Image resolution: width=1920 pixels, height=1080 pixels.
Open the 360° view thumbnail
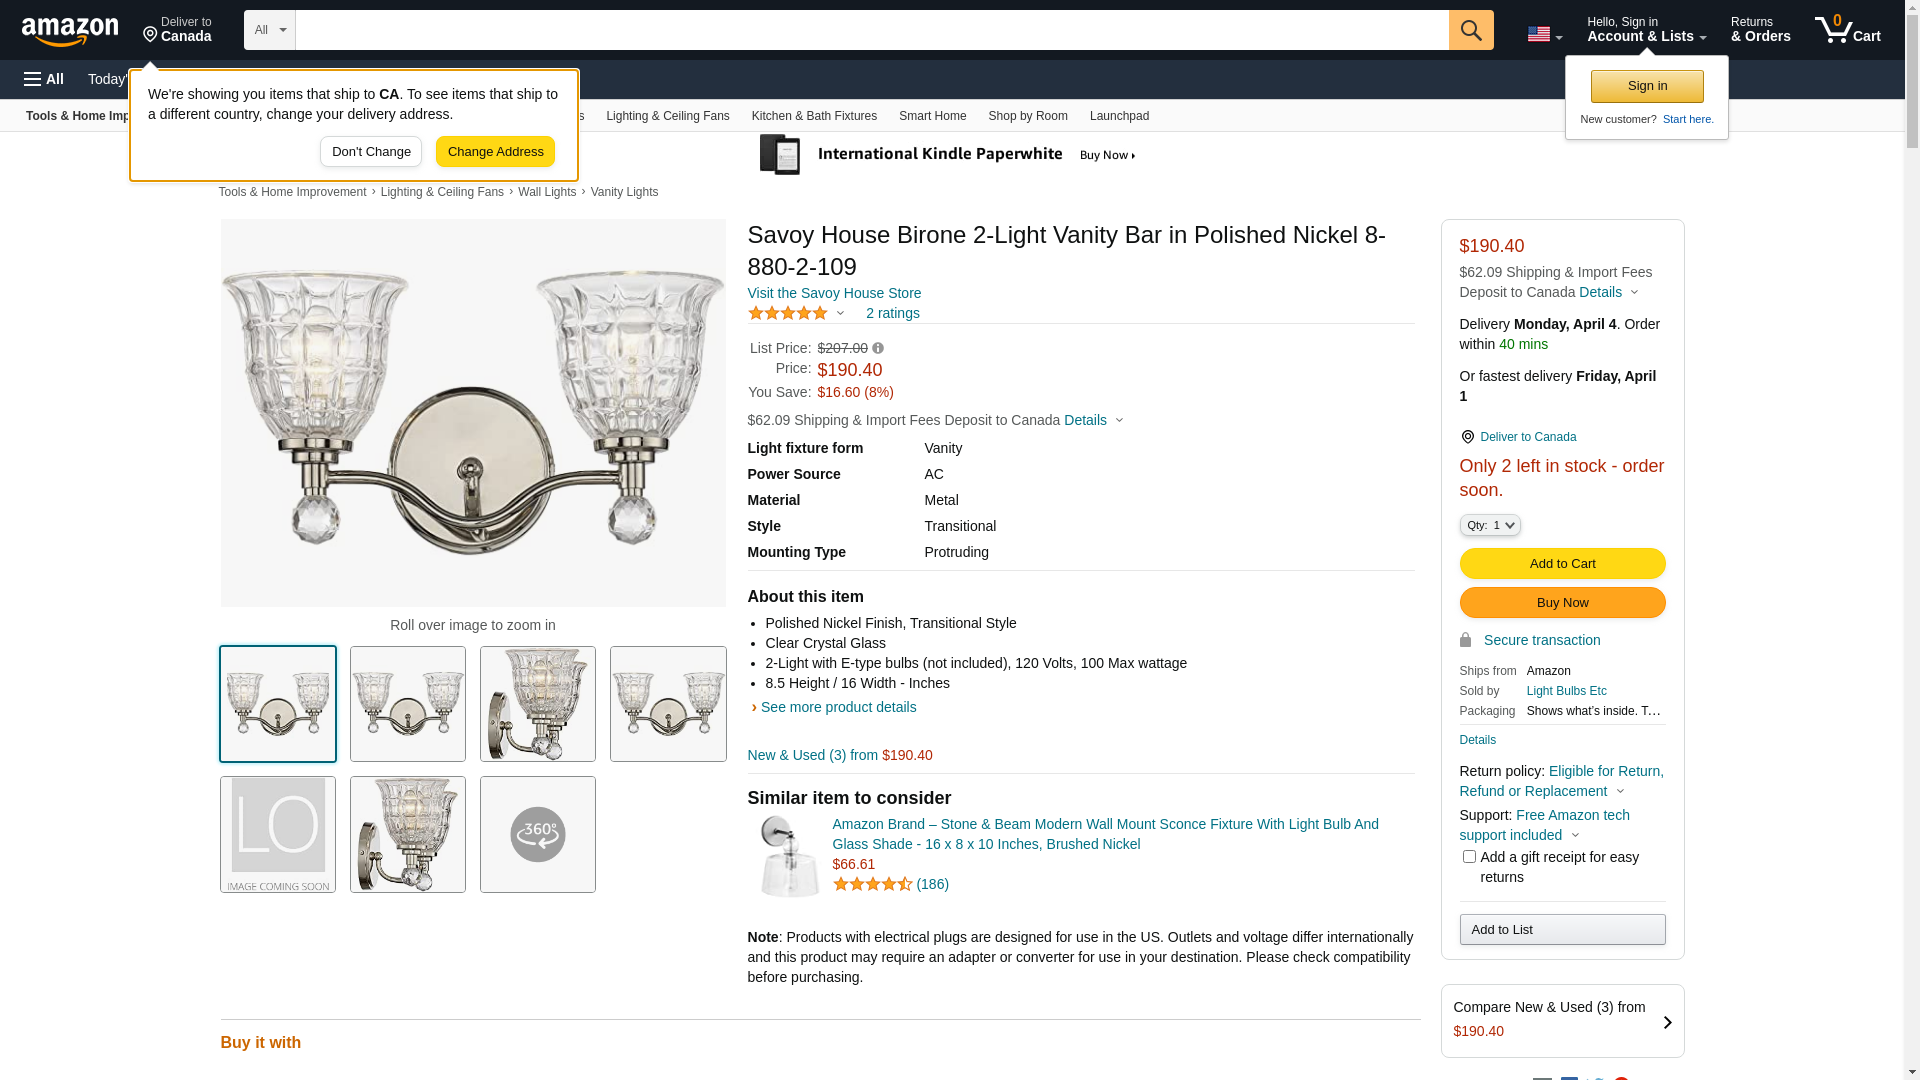(x=538, y=835)
